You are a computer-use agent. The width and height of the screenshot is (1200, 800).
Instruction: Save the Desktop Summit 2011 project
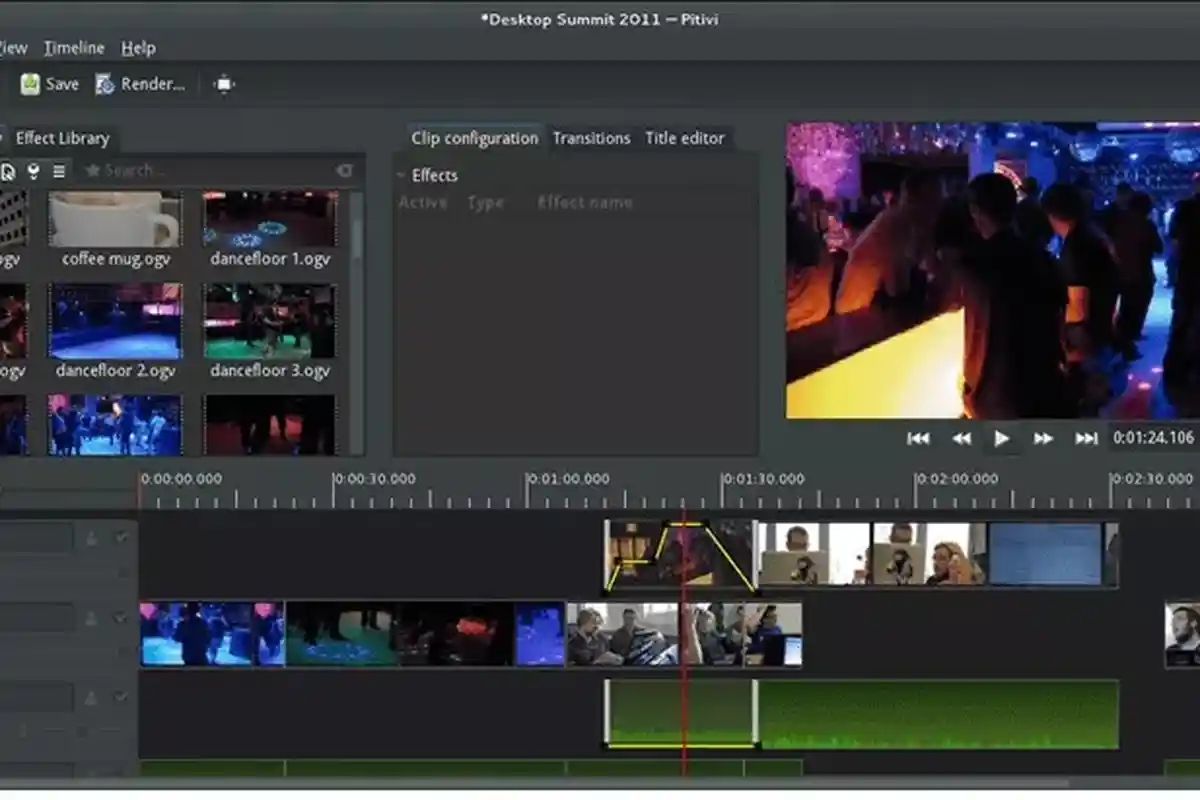[48, 84]
